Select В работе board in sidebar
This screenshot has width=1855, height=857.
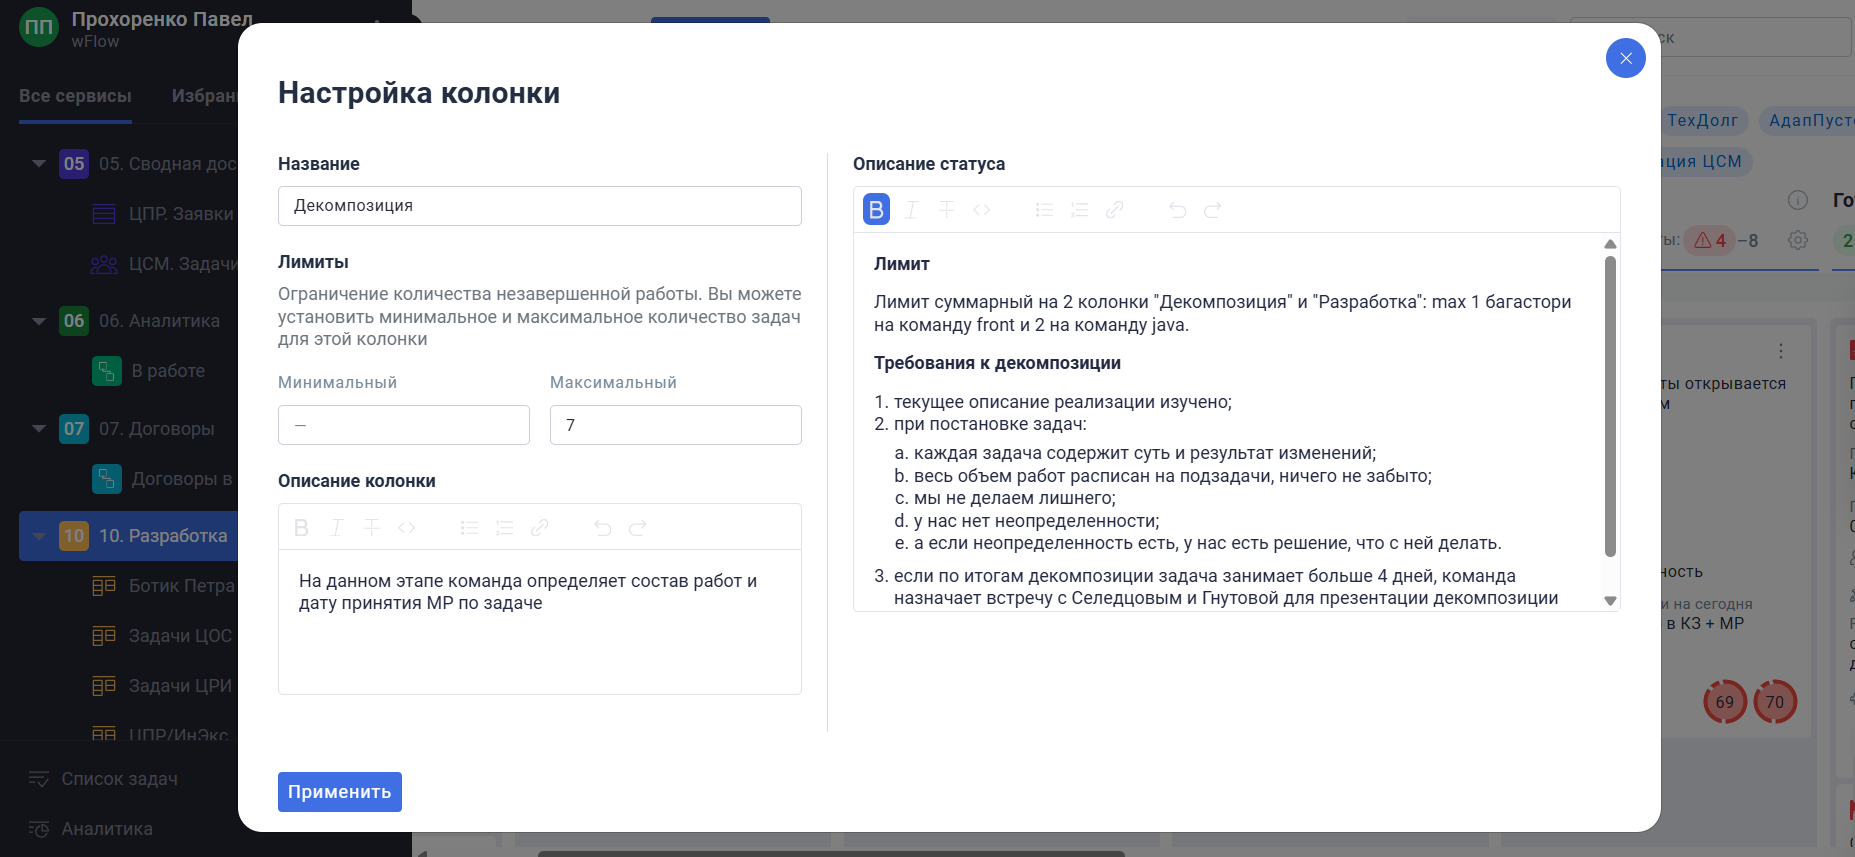[168, 371]
